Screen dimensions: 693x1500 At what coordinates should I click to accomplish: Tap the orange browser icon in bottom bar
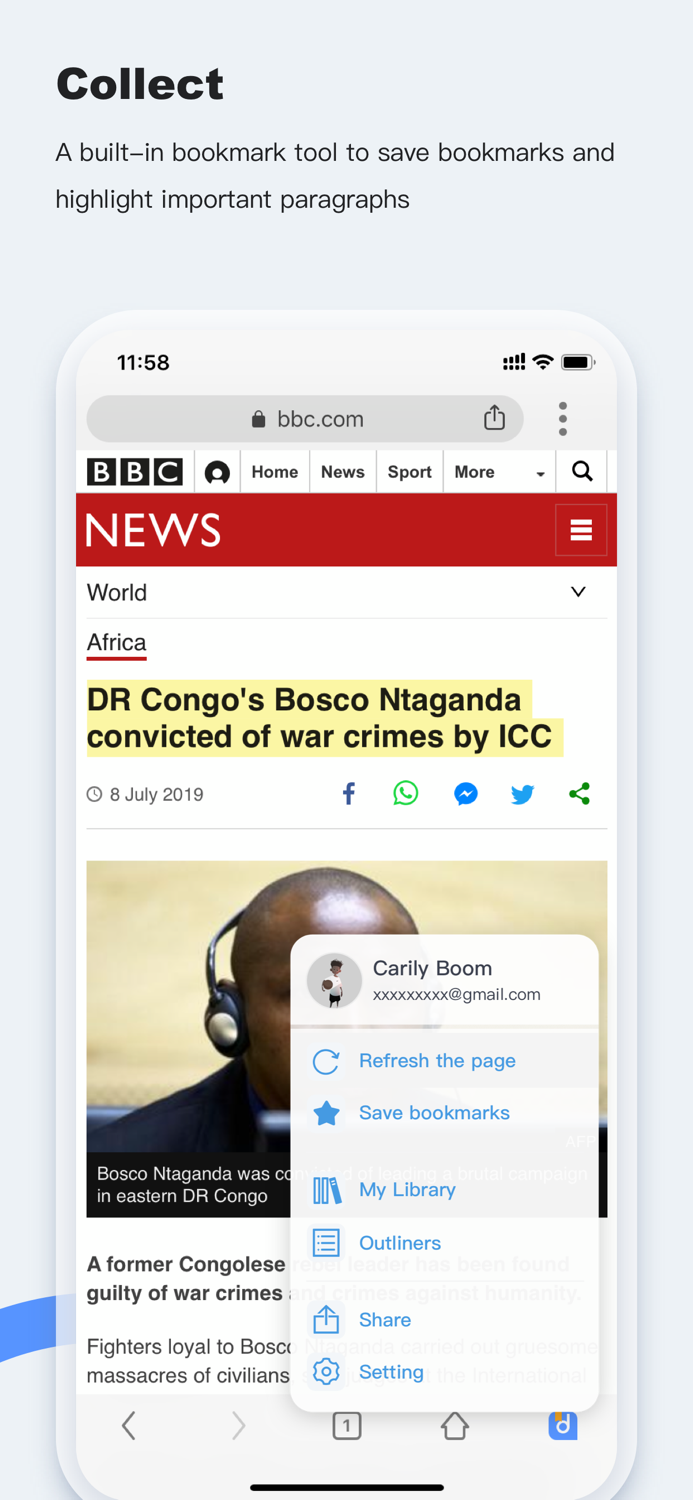point(563,1425)
